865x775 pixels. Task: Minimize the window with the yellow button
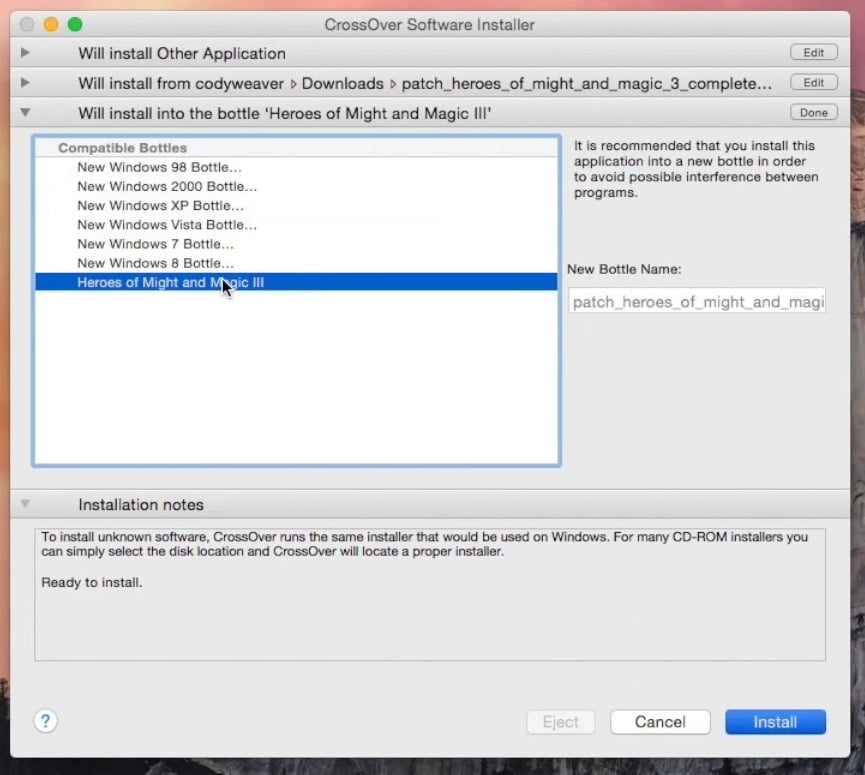coord(51,24)
